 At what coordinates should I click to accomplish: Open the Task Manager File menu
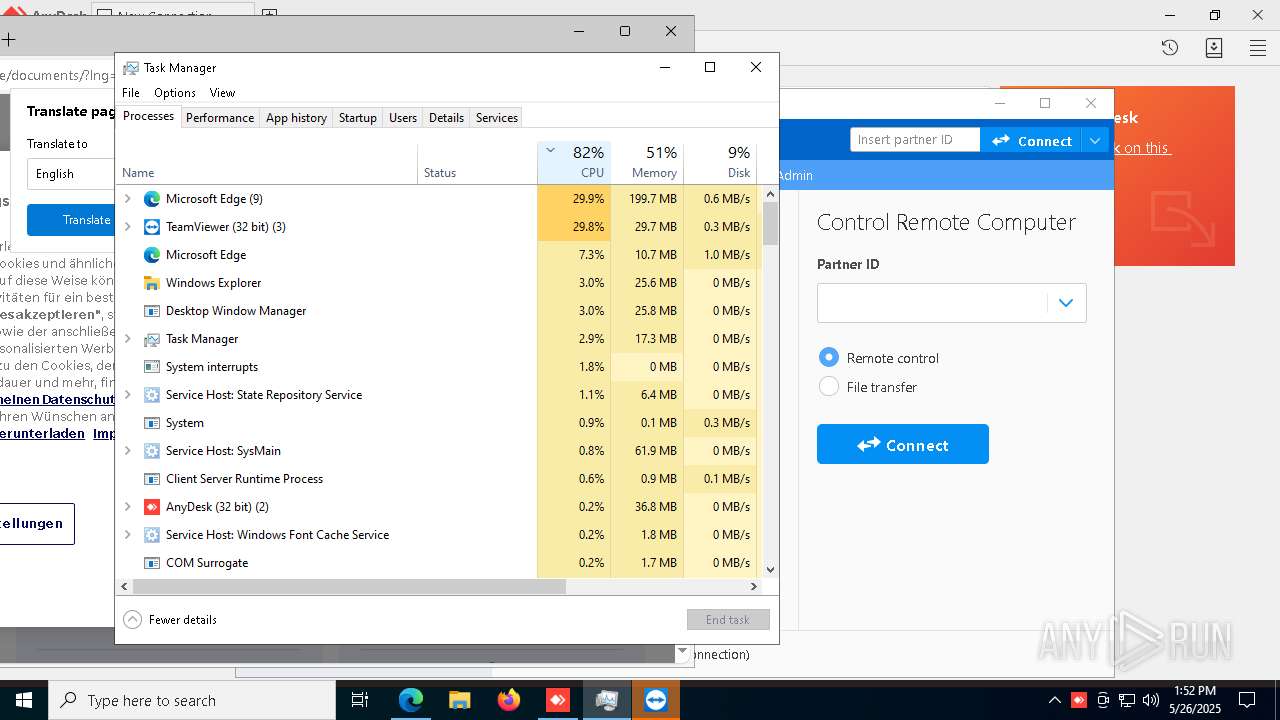pos(131,92)
